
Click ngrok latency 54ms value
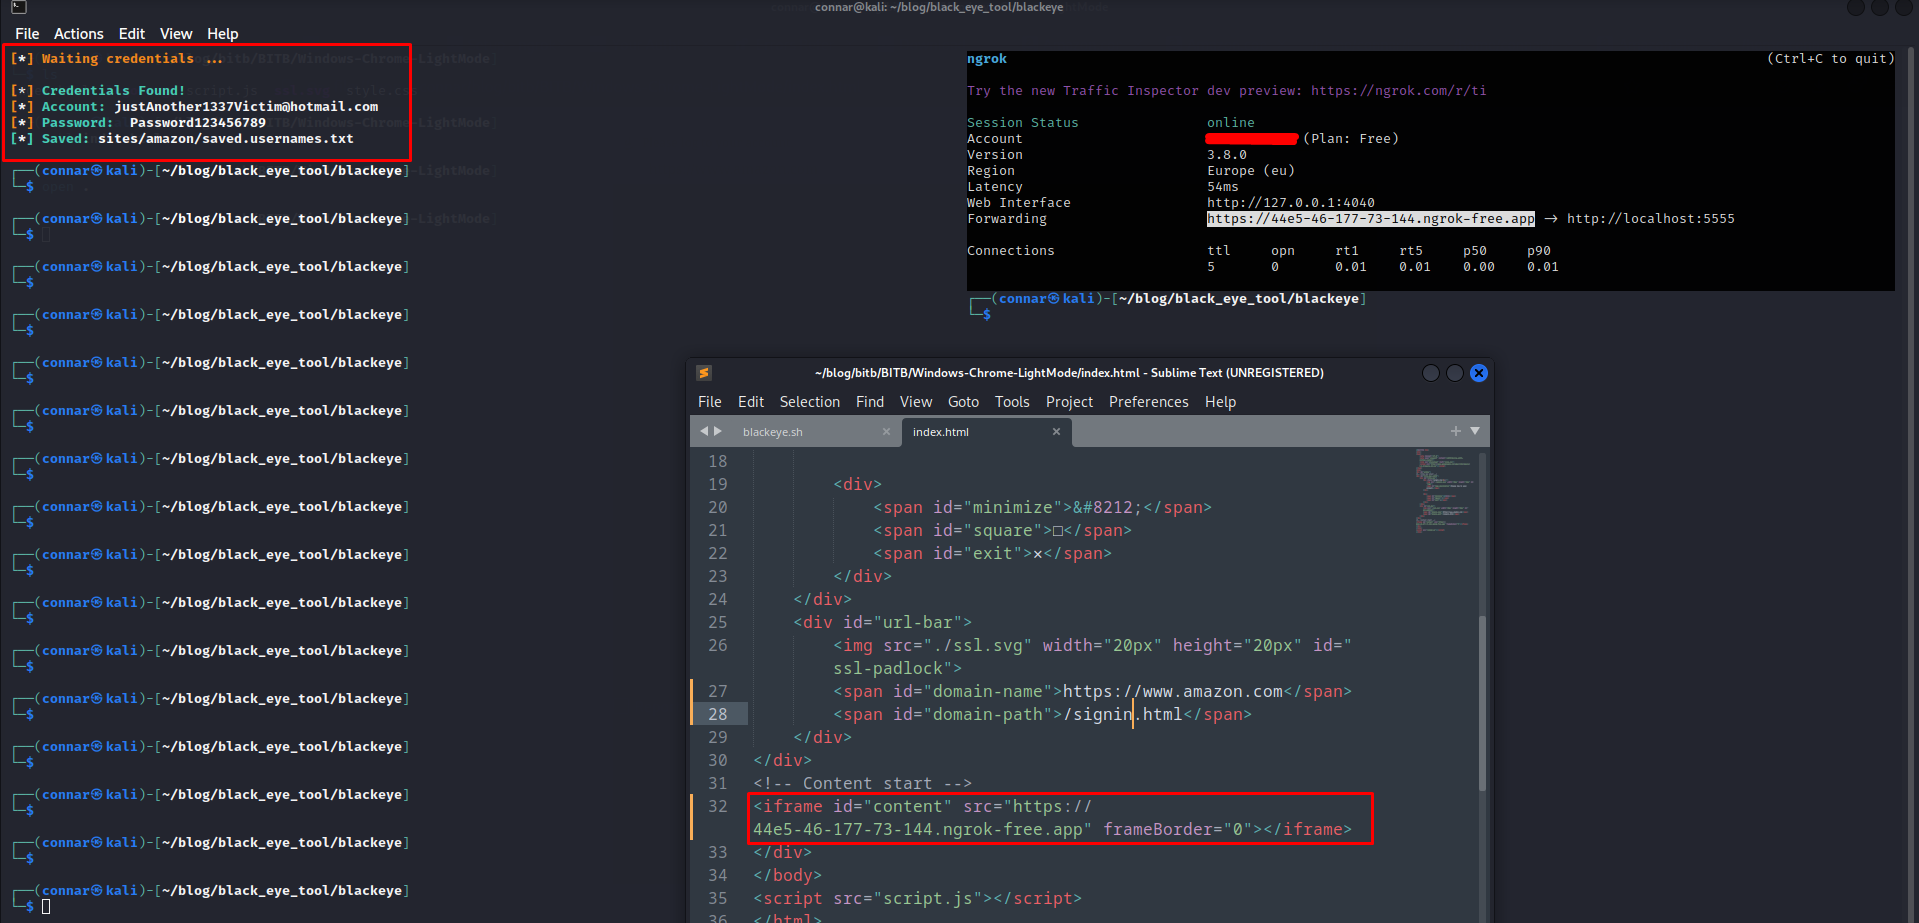pyautogui.click(x=1222, y=187)
